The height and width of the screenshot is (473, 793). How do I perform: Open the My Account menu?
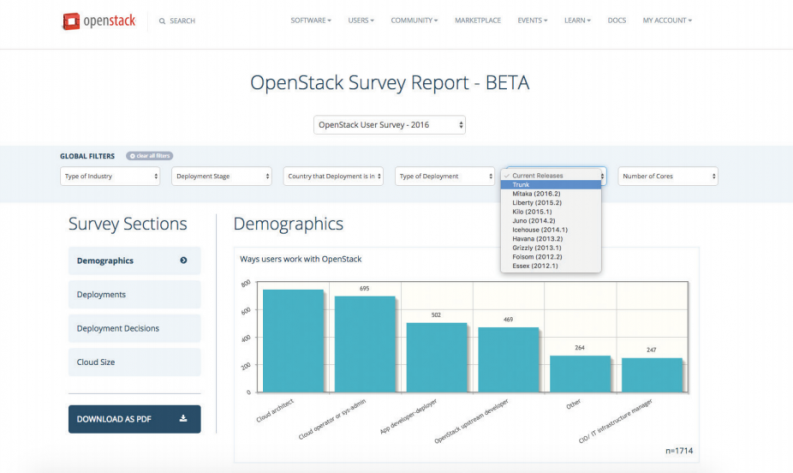(x=667, y=20)
